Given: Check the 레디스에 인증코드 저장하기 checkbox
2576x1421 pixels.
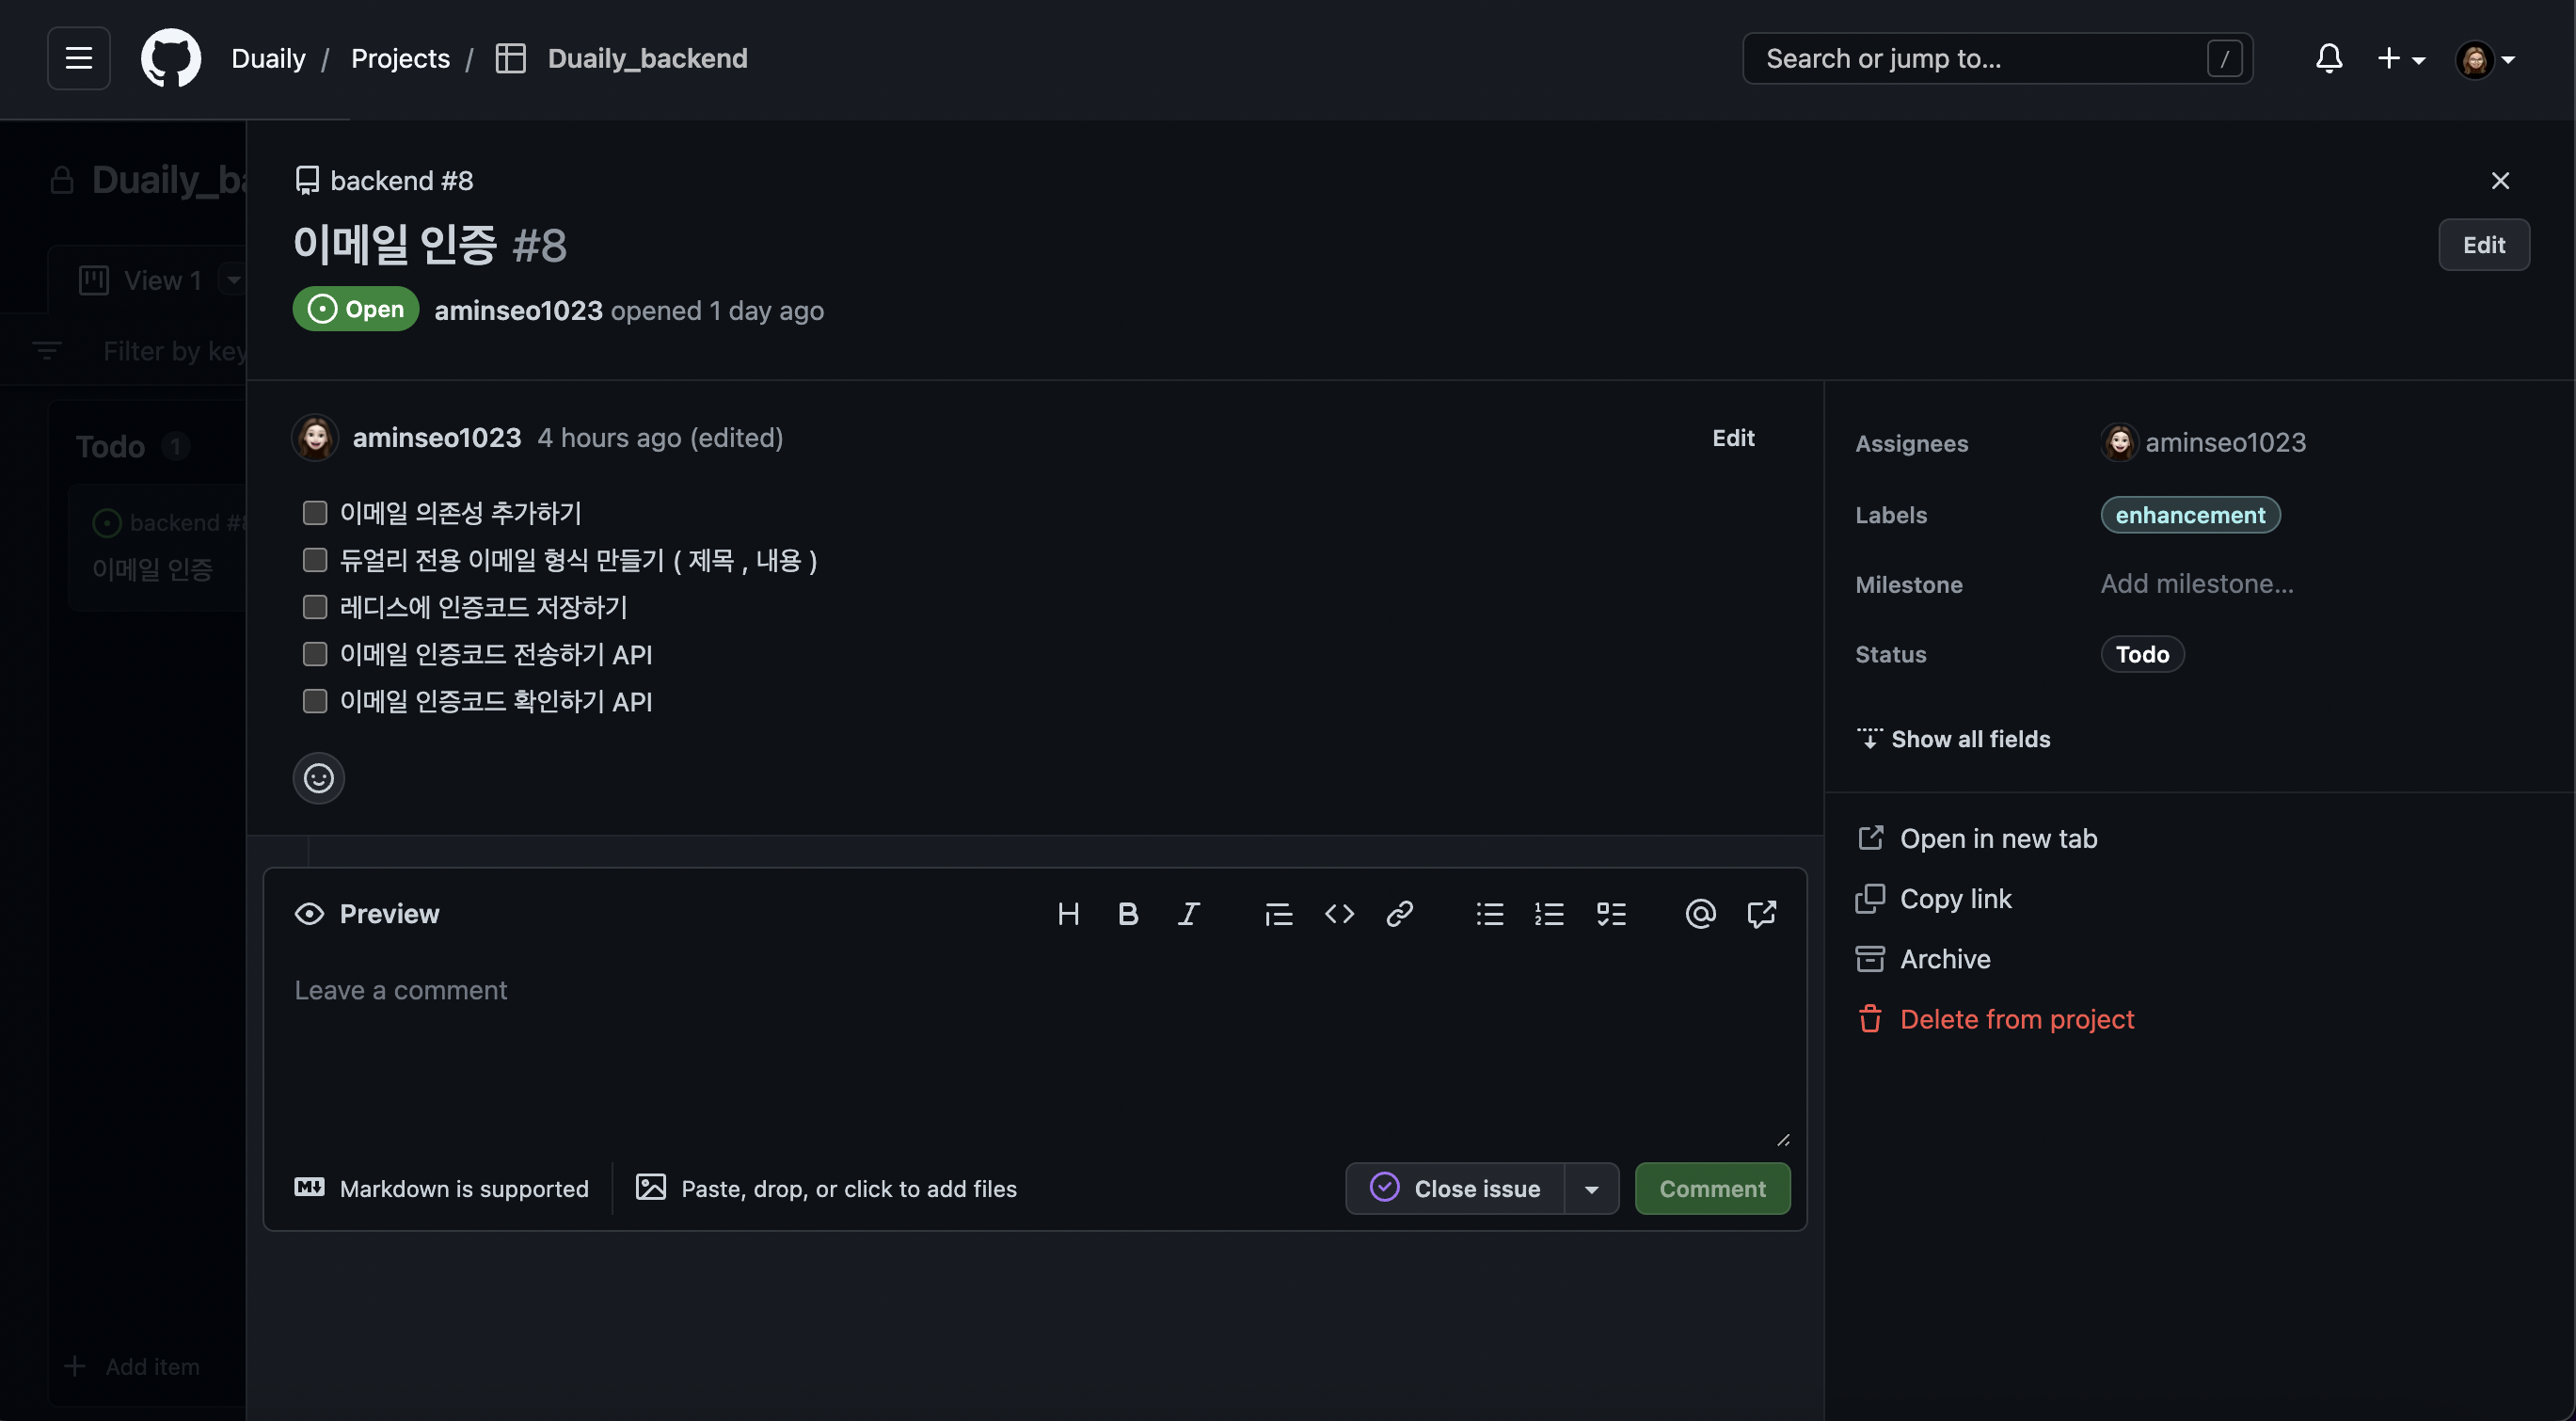Looking at the screenshot, I should (315, 607).
